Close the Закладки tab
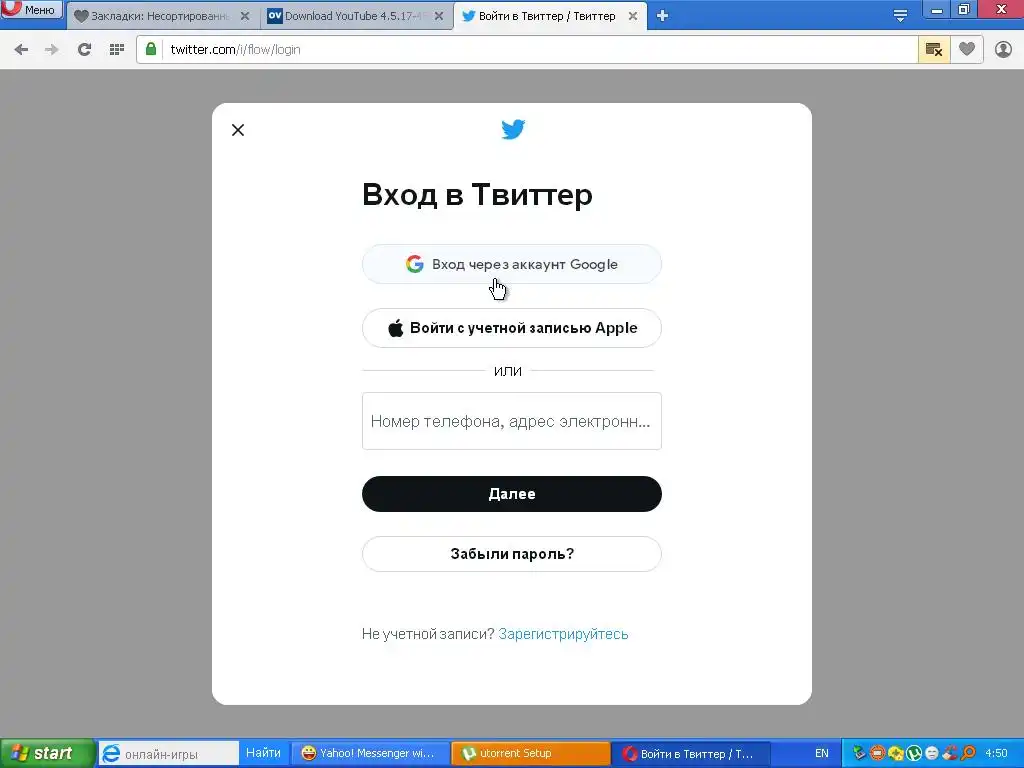Screen dimensions: 1024x768 click(x=245, y=16)
